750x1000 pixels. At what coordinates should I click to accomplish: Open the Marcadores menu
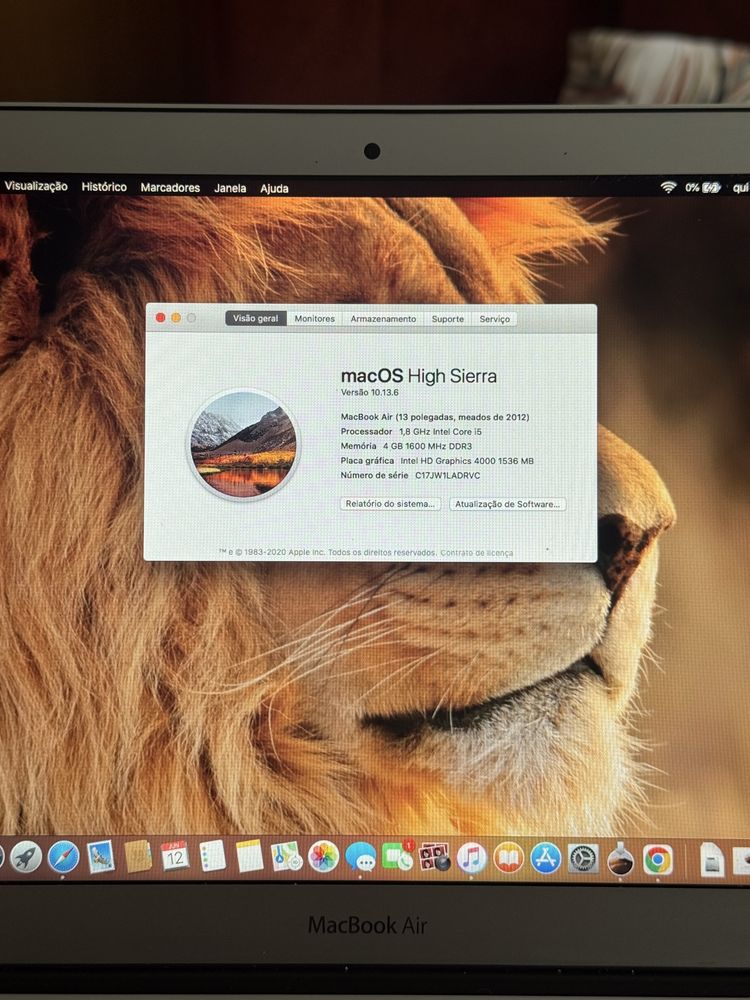(170, 188)
